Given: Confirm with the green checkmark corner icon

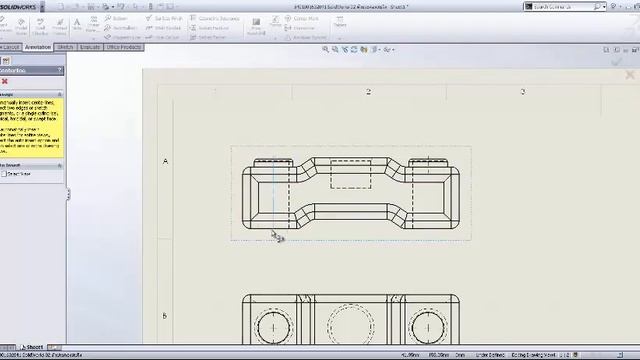Looking at the screenshot, I should point(617,62).
